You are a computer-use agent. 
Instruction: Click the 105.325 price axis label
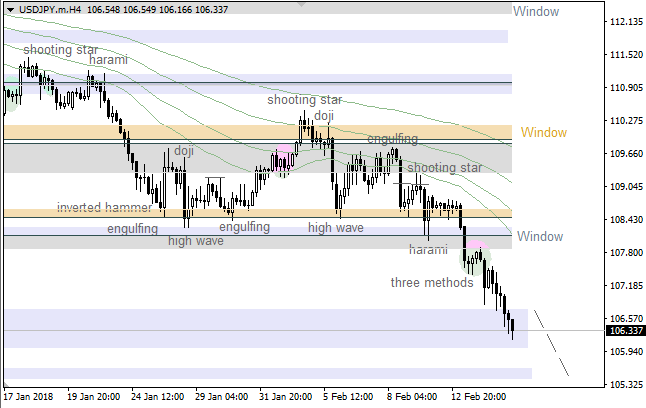point(626,385)
